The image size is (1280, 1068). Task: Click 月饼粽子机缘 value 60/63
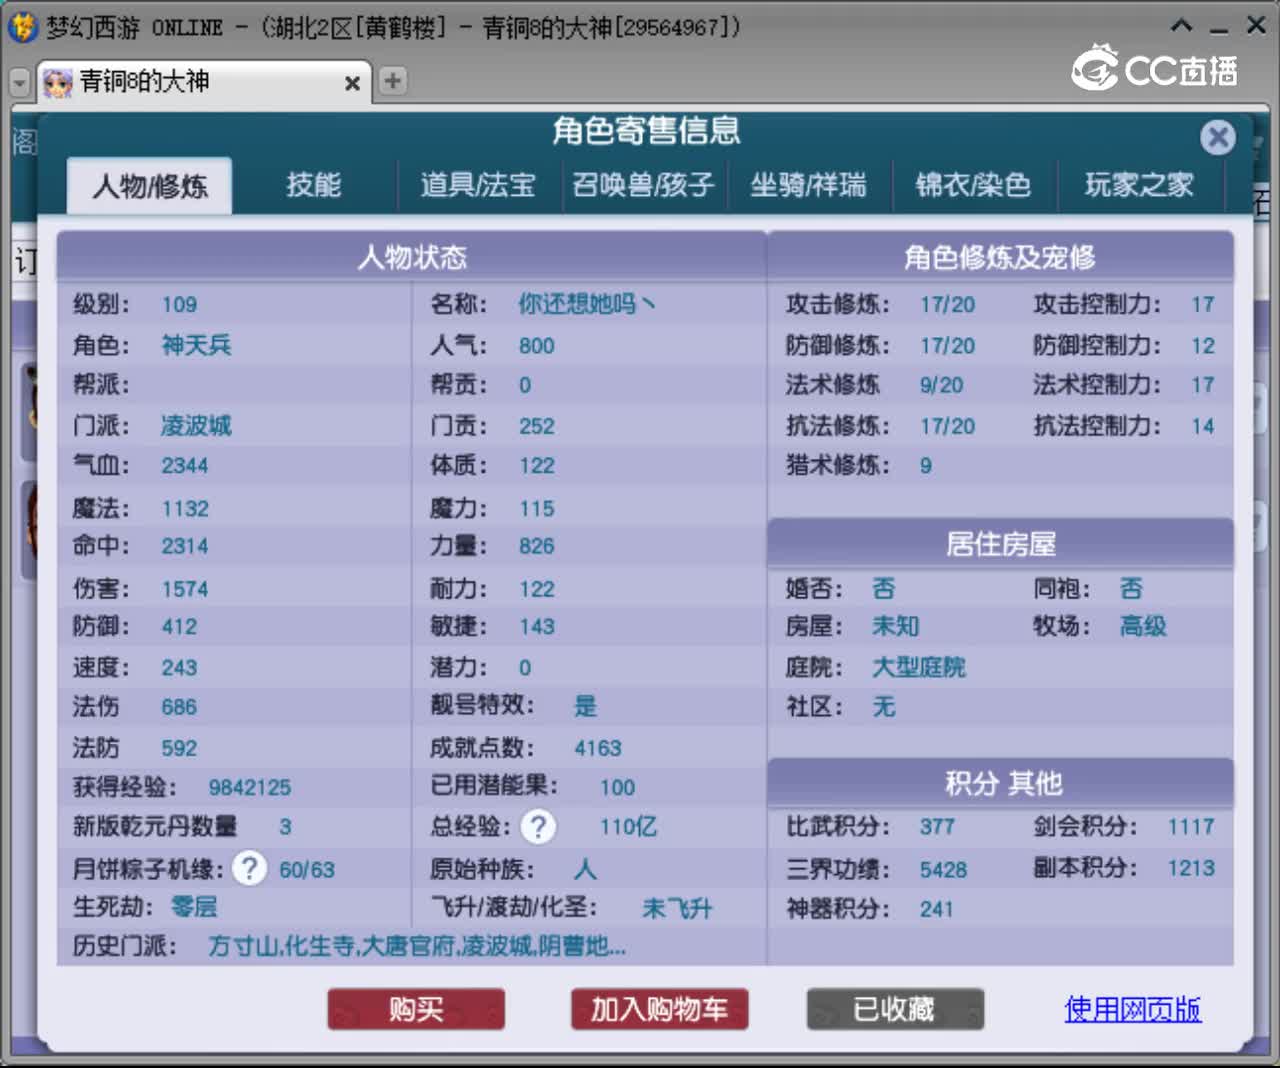tap(307, 870)
